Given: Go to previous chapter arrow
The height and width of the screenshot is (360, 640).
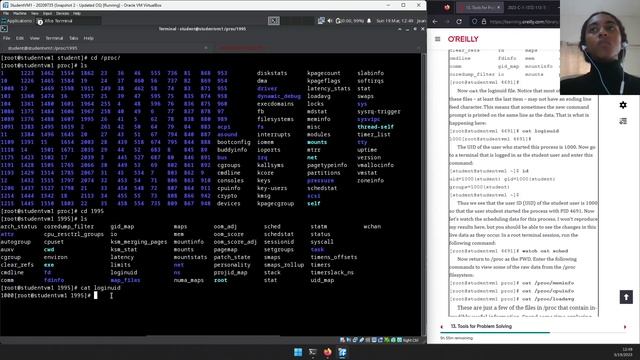Looking at the screenshot, I should [442, 327].
